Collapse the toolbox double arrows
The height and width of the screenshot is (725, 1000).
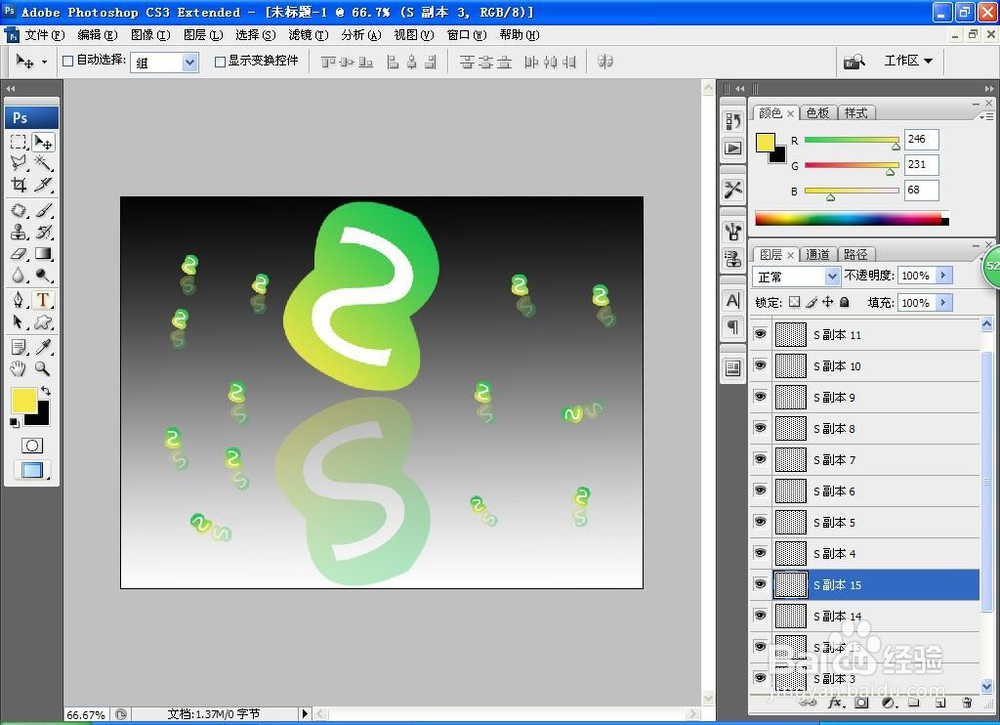click(x=10, y=88)
